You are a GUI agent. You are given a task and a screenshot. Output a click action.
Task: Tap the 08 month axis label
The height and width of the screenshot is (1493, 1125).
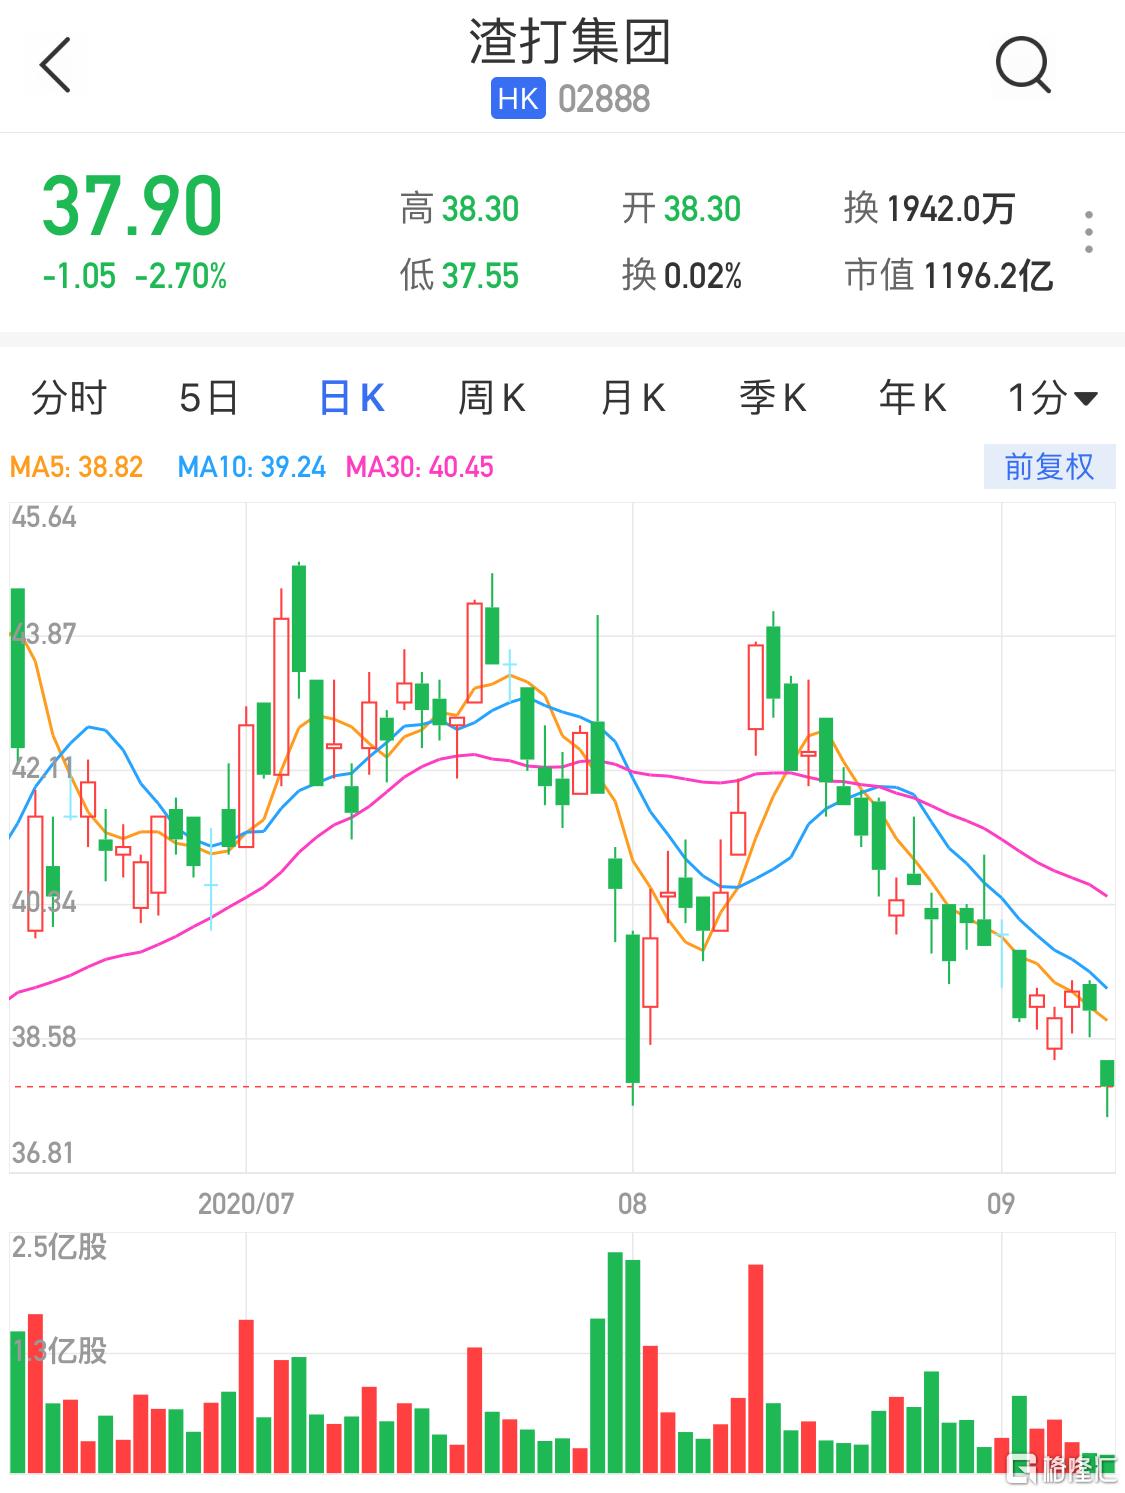tap(632, 1203)
